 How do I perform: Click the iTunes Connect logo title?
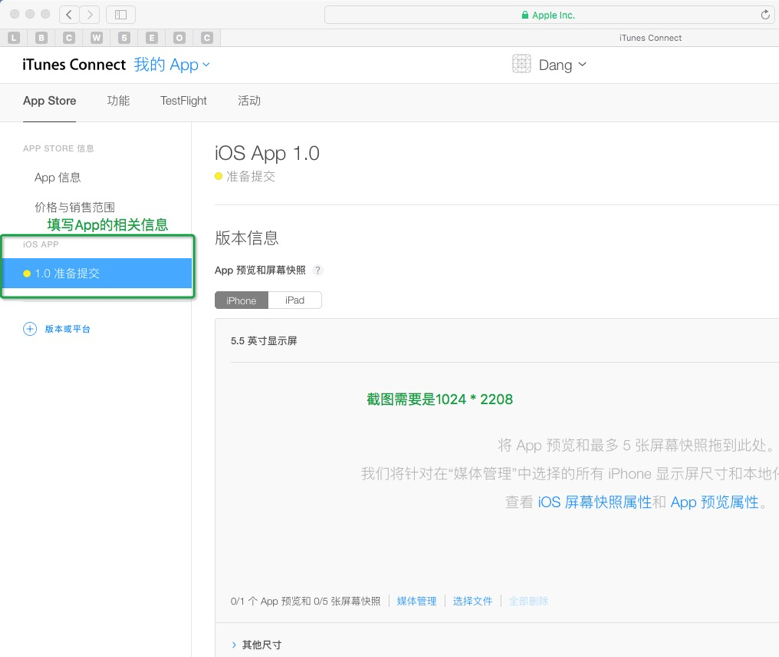click(74, 65)
